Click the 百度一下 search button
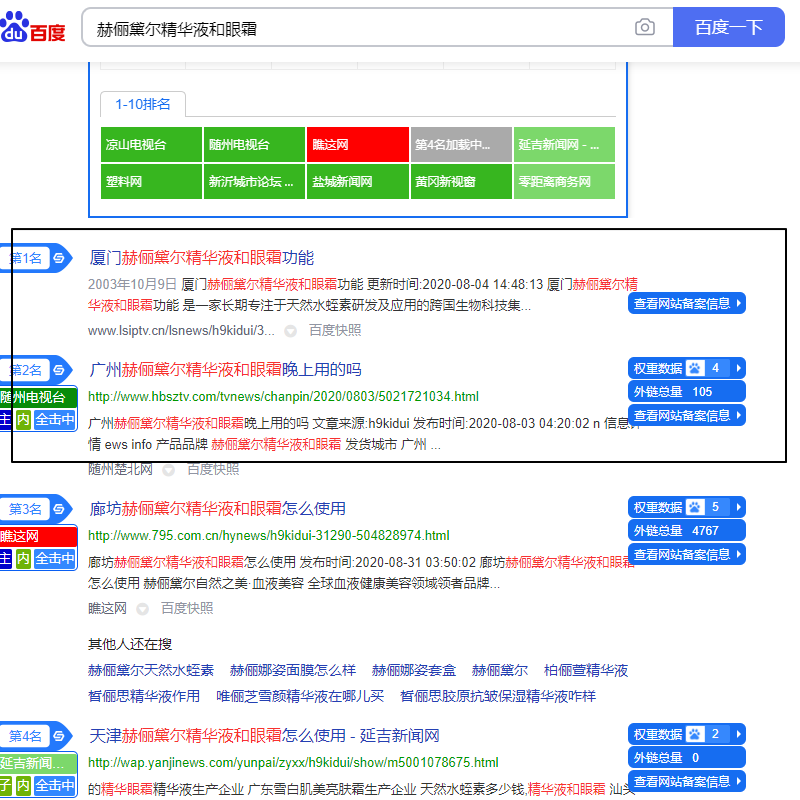 [x=729, y=27]
